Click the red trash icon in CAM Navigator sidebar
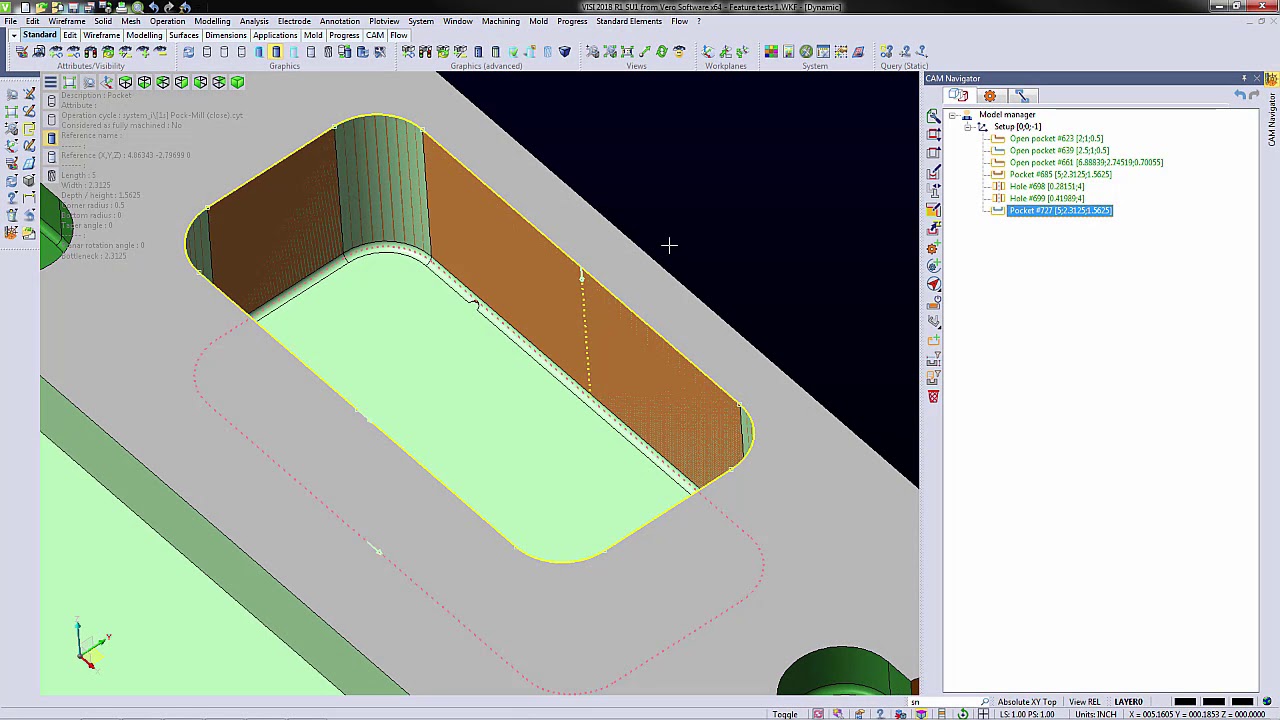Screen dimensions: 1280x720 (933, 397)
